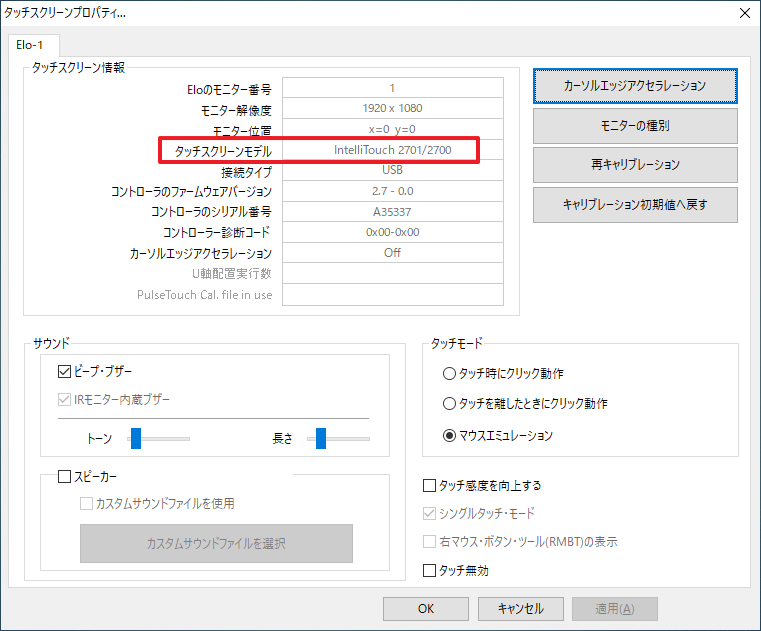Screen dimensions: 761x631
Task: Select タッチ時にクリック動作 radio button
Action: pos(448,373)
